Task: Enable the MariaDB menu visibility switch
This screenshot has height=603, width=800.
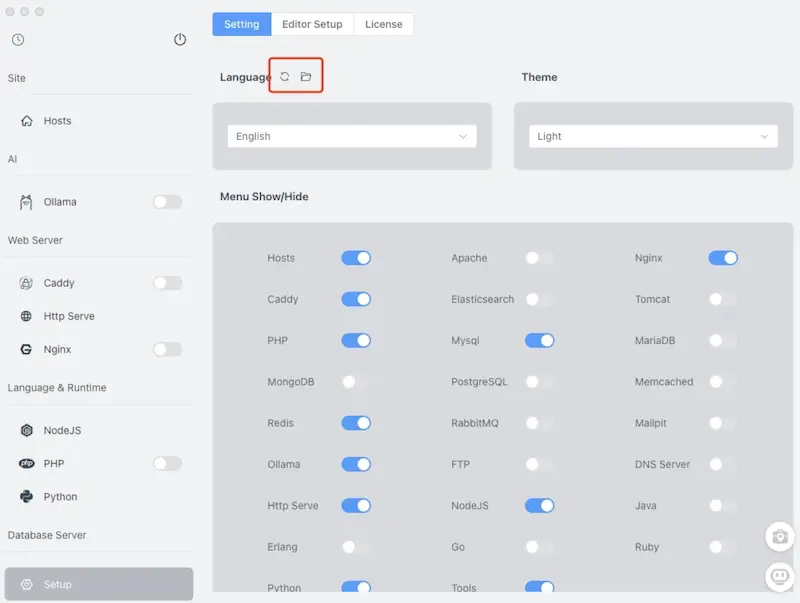Action: [x=723, y=341]
